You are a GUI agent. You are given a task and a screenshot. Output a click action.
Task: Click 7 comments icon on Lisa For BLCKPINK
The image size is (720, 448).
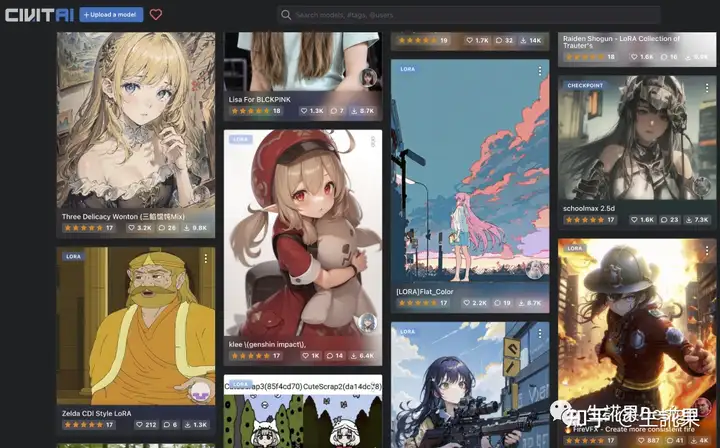[337, 111]
